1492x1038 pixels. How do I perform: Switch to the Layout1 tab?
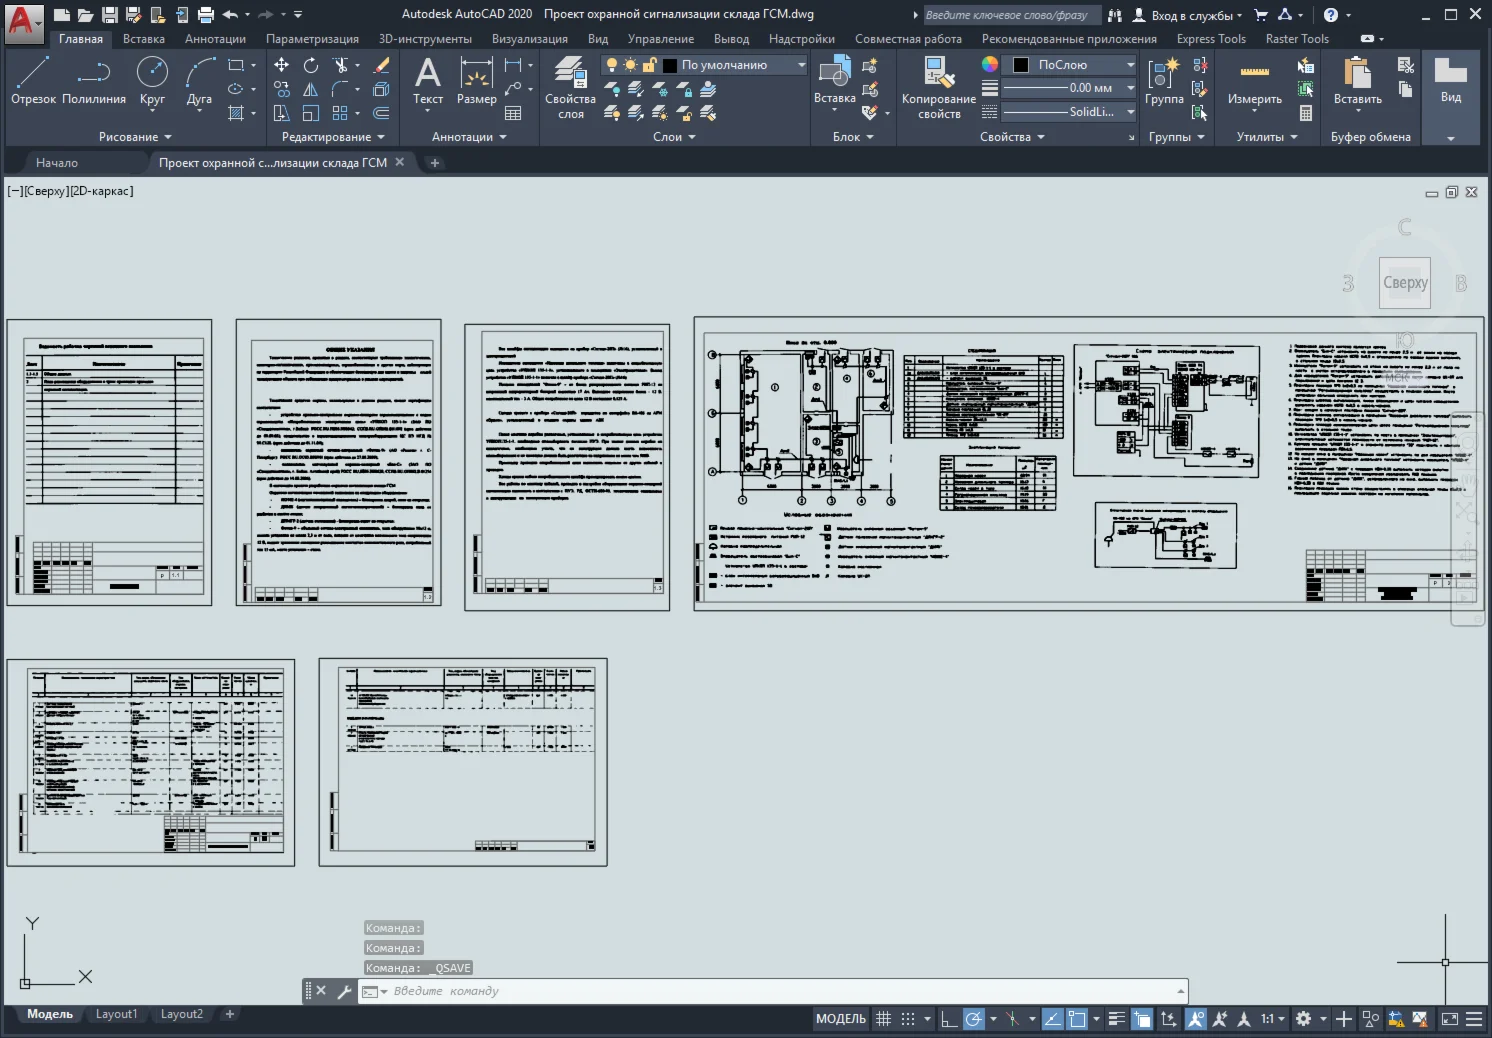(116, 1014)
